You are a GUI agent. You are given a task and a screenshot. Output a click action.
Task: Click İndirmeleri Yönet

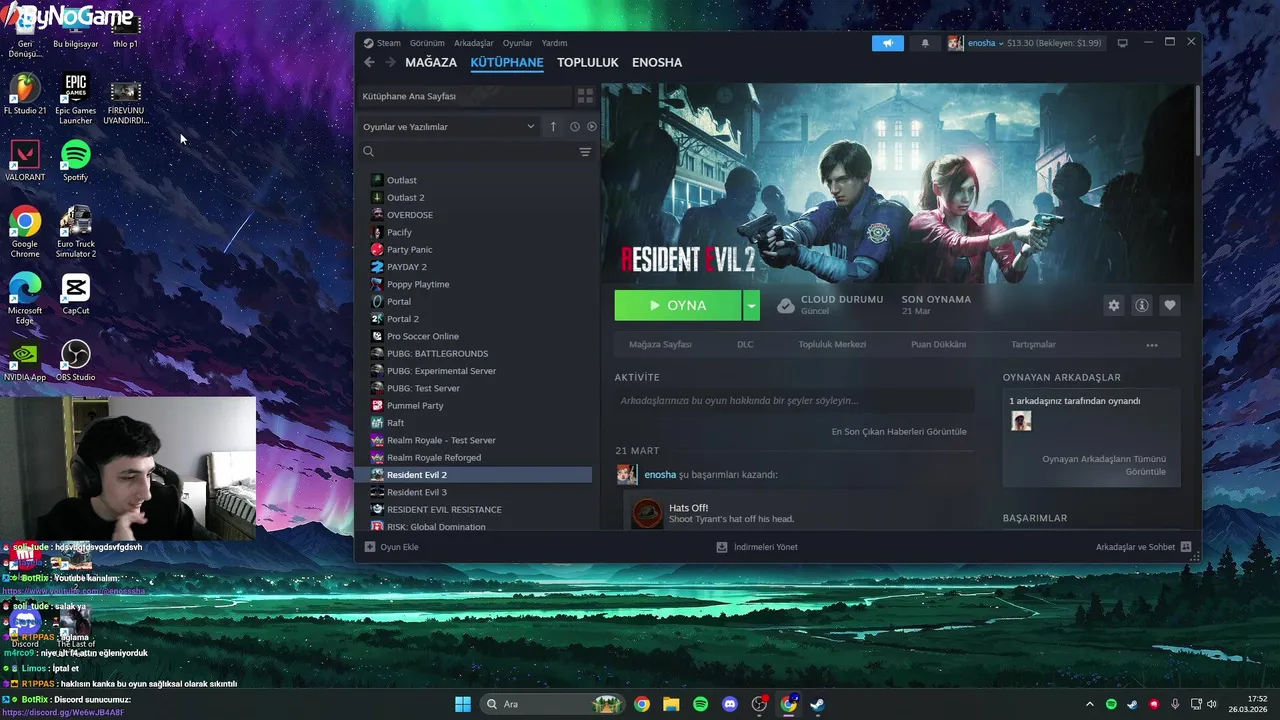tap(757, 547)
